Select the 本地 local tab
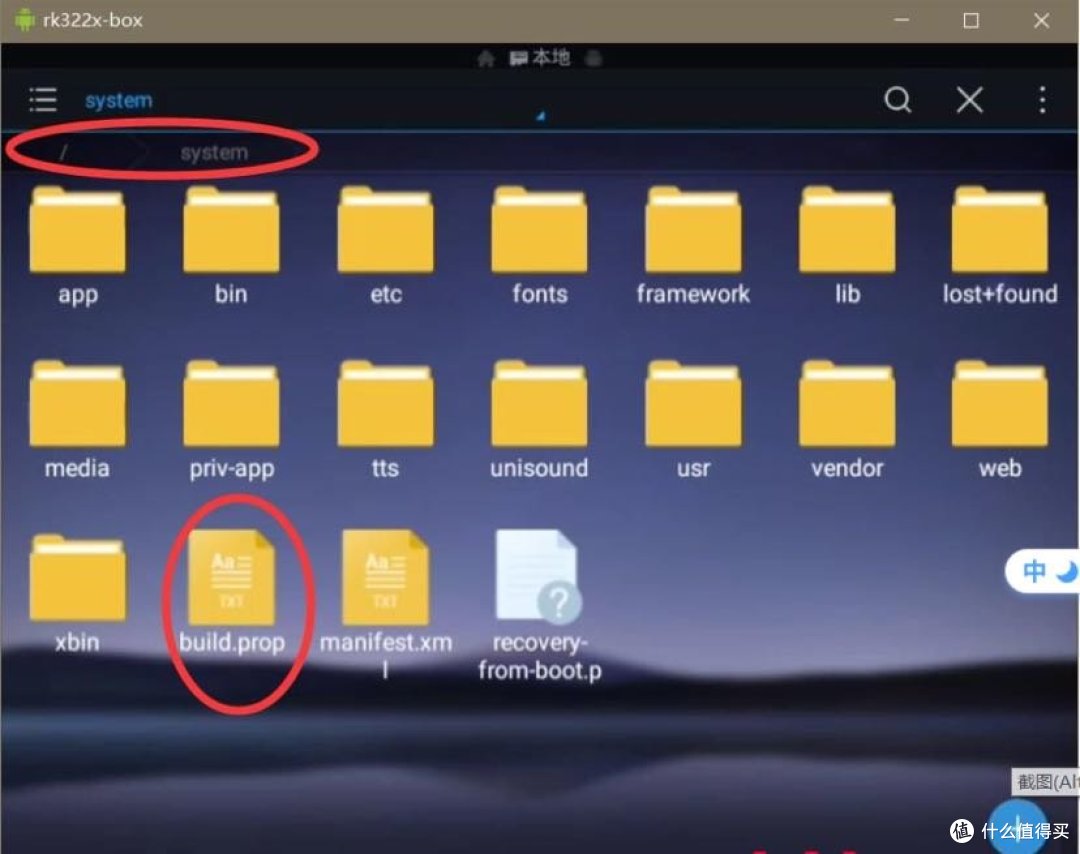Viewport: 1080px width, 854px height. tap(540, 58)
